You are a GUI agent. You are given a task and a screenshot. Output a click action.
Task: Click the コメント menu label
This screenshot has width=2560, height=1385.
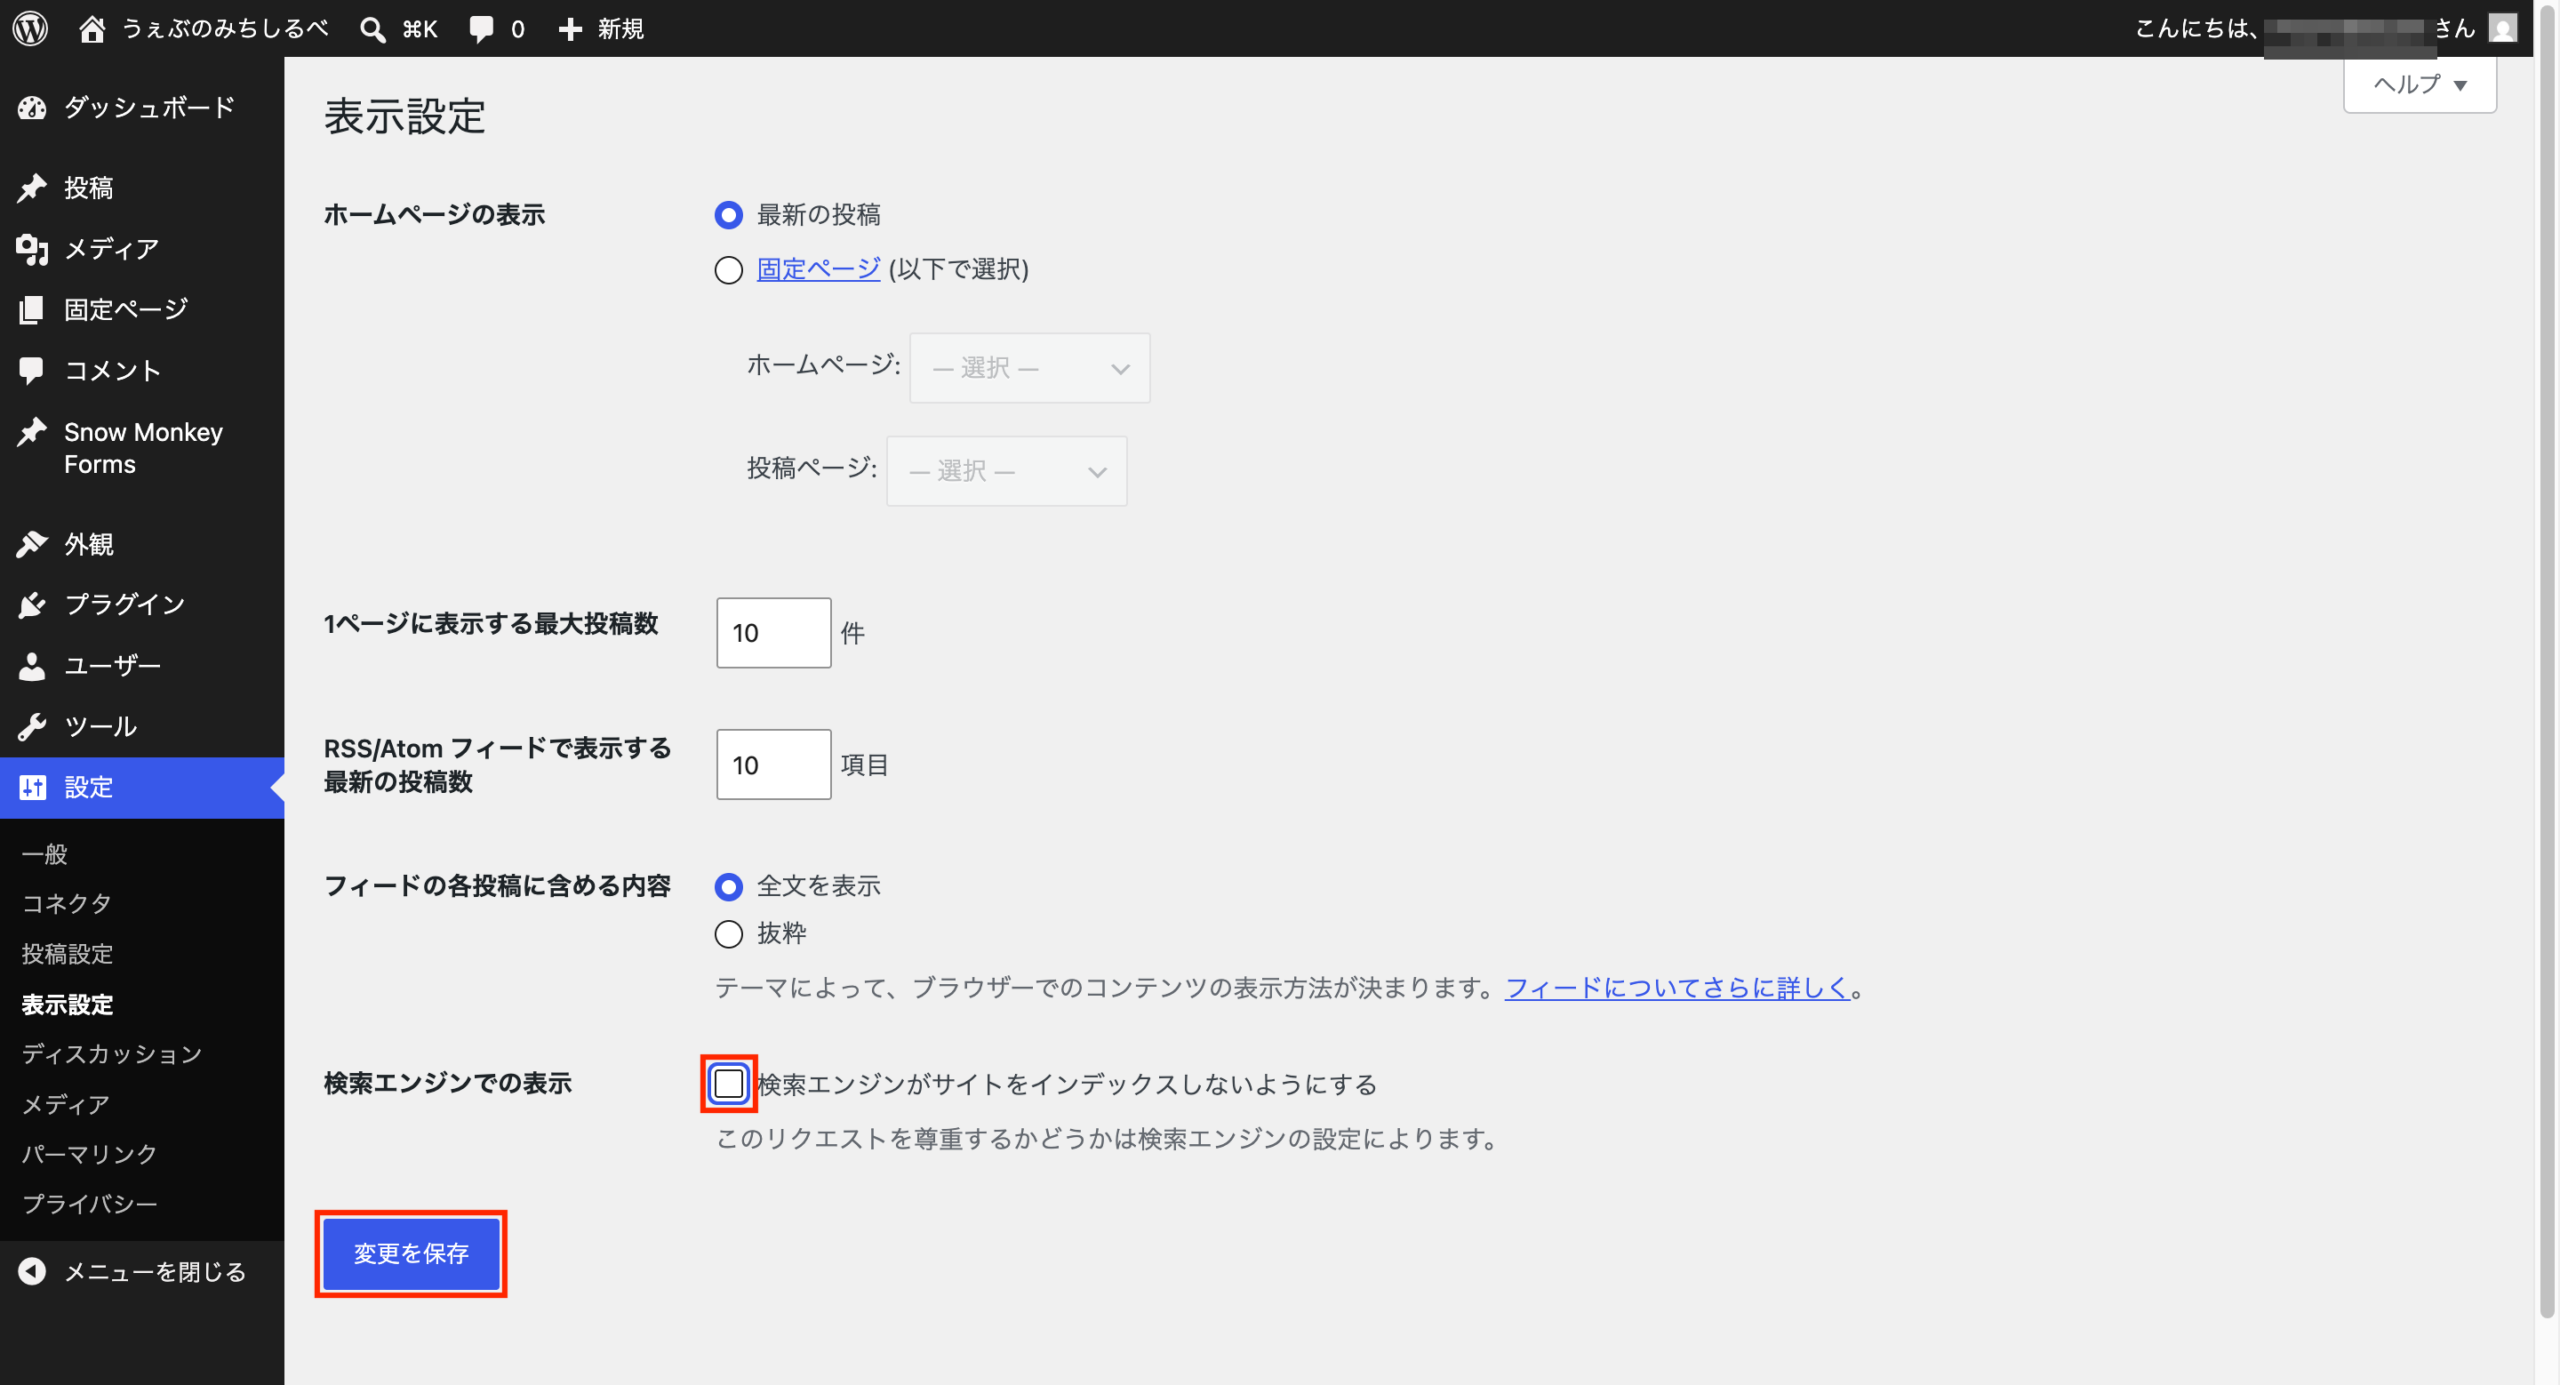click(x=112, y=371)
